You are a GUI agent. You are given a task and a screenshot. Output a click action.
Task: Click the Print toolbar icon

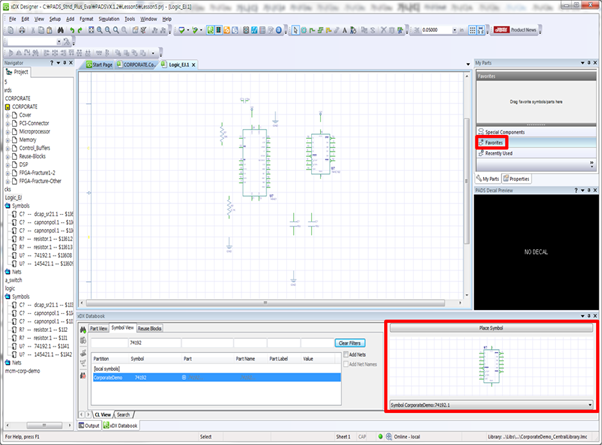coord(22,30)
